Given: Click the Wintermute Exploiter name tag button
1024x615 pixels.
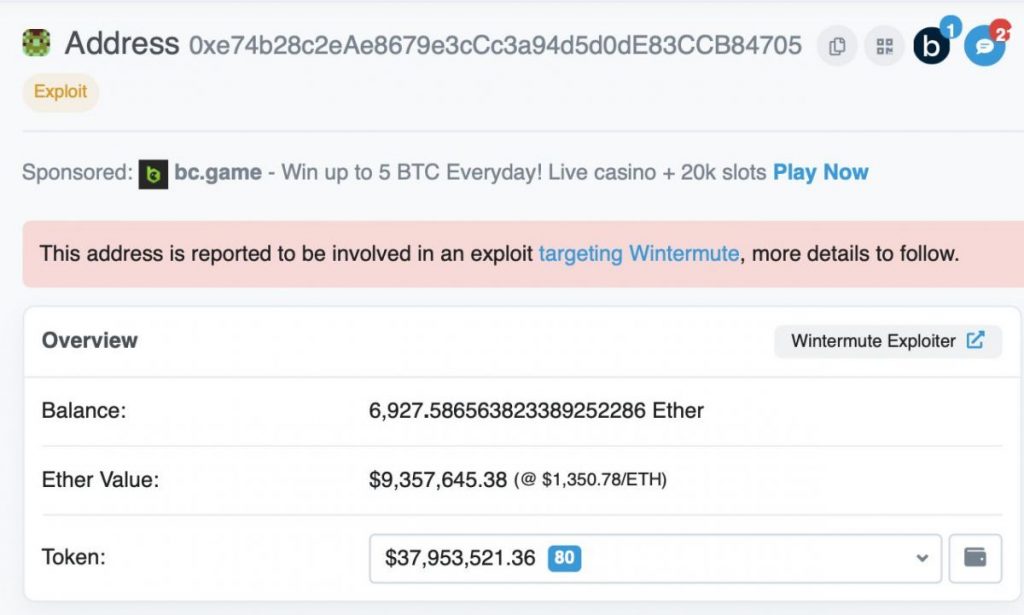Looking at the screenshot, I should point(888,341).
